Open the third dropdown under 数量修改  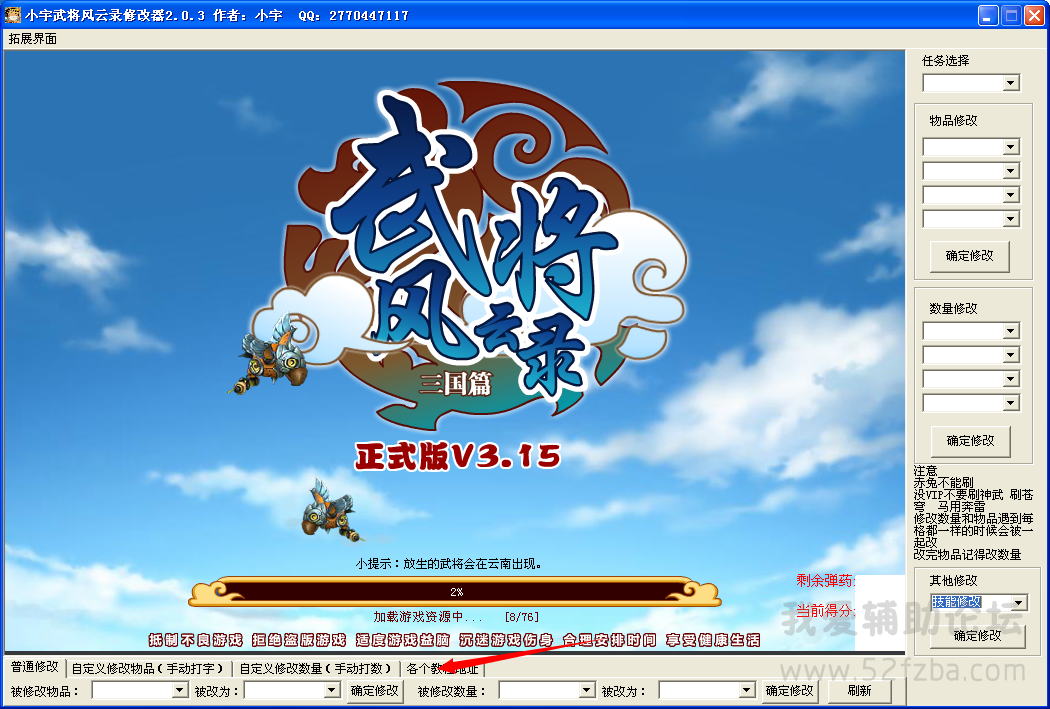click(1011, 379)
